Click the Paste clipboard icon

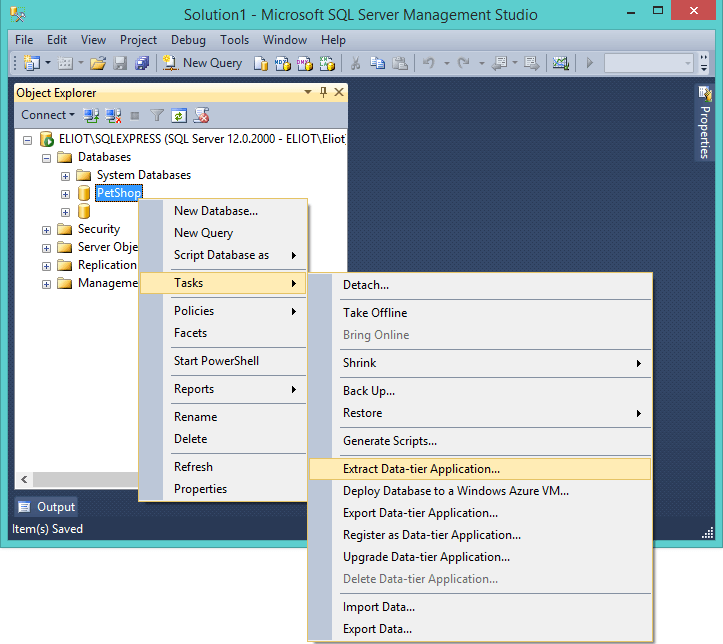[400, 63]
